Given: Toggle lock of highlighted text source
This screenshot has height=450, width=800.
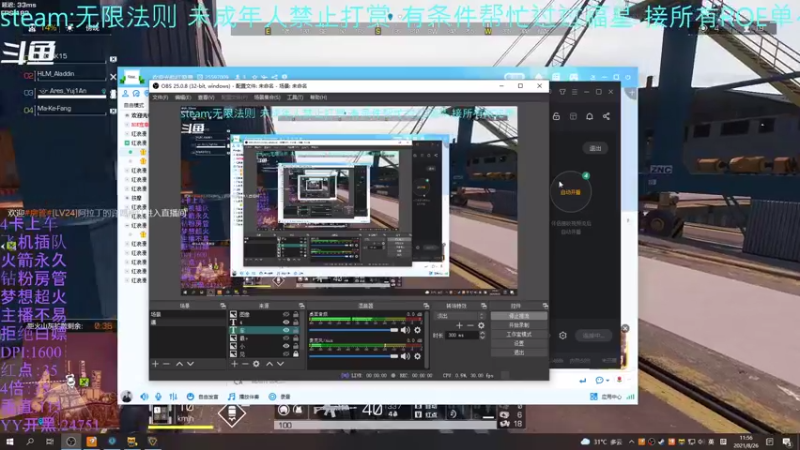Looking at the screenshot, I should (295, 330).
